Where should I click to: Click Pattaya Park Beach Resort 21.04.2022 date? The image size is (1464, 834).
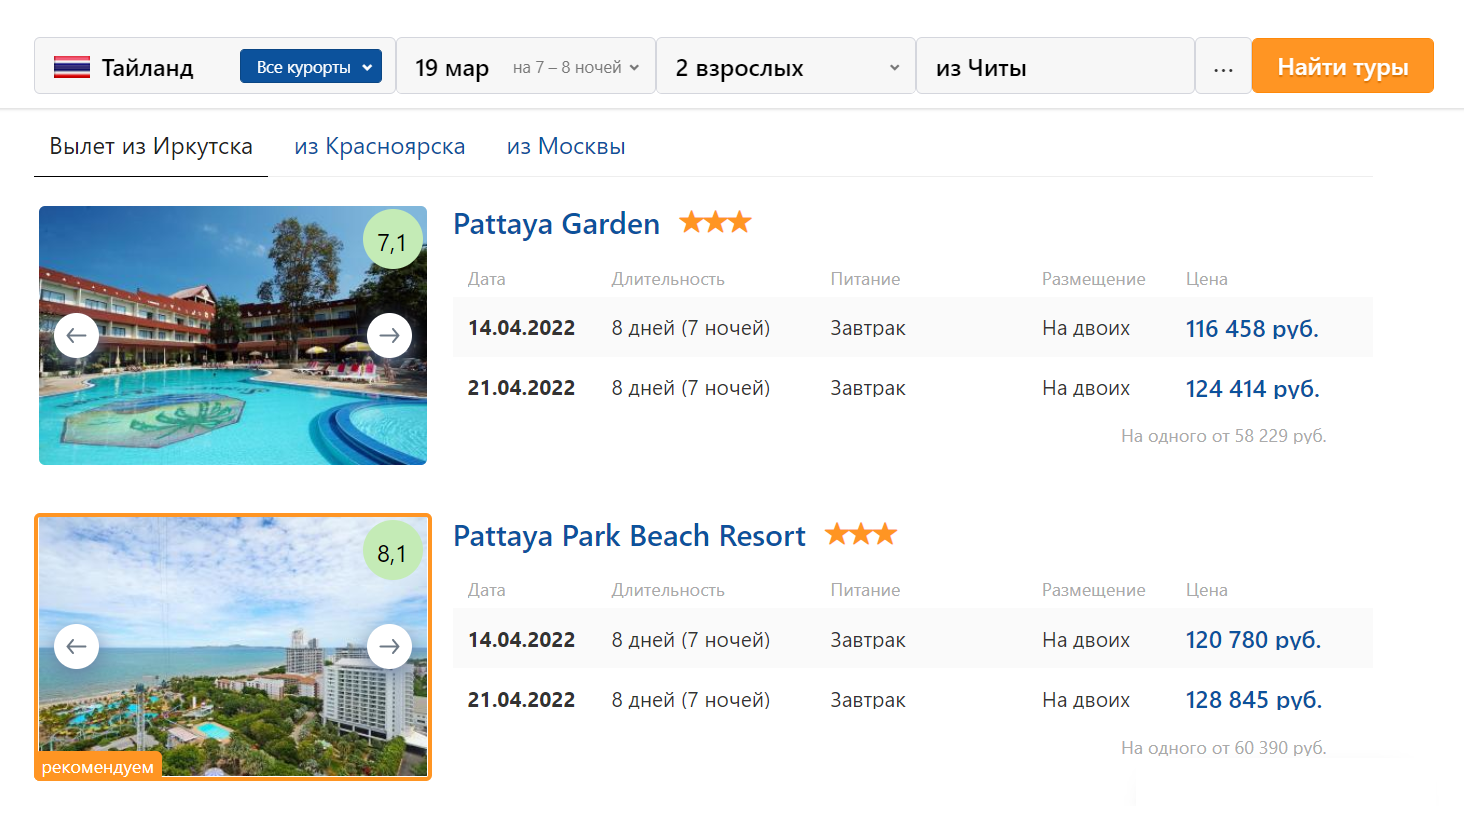point(521,700)
